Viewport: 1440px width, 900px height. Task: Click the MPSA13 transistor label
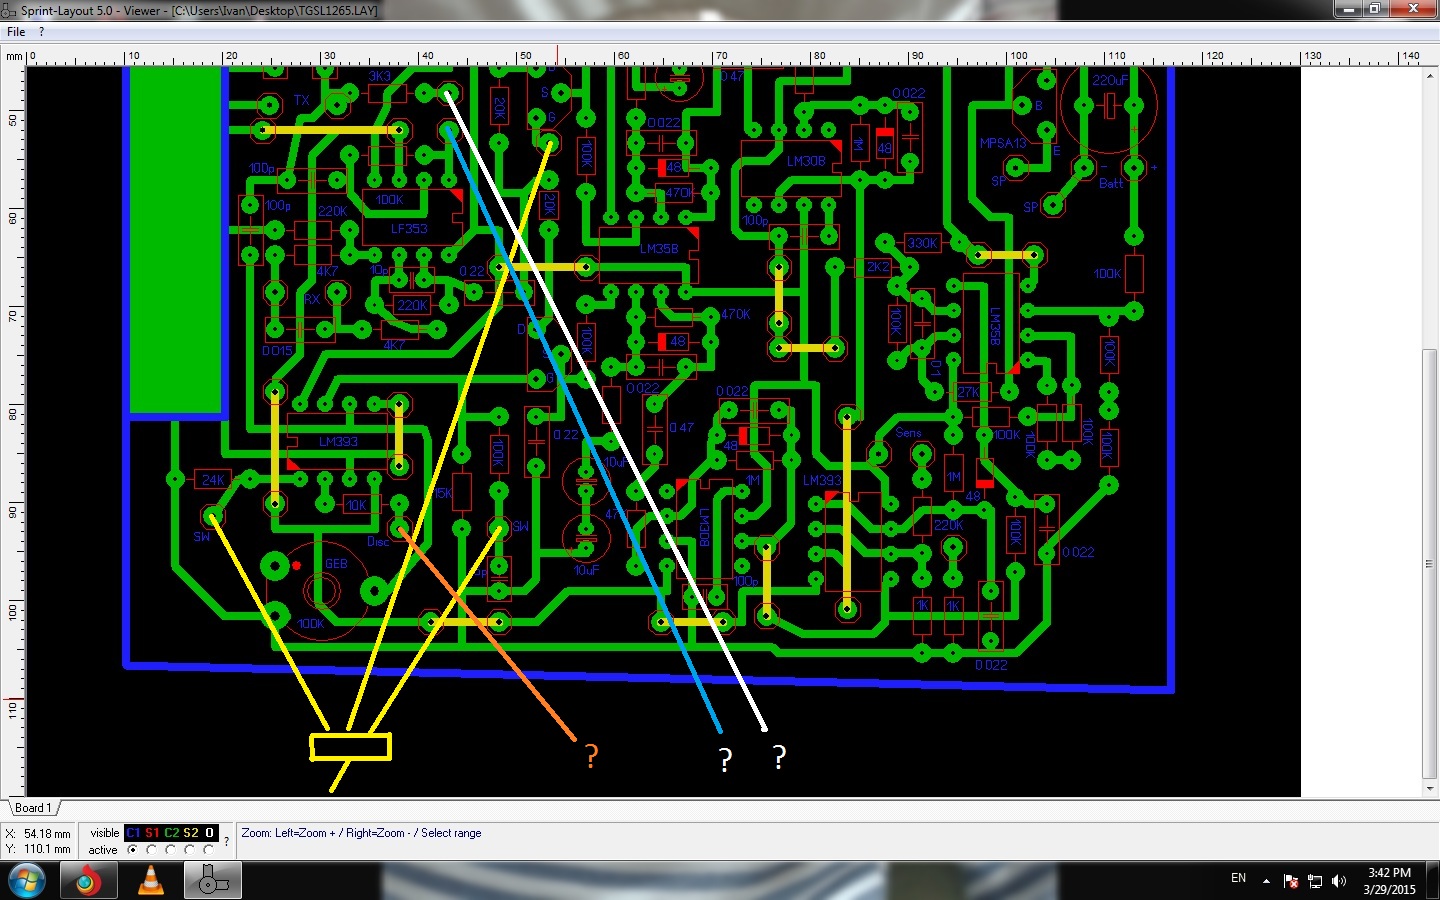[x=1003, y=143]
